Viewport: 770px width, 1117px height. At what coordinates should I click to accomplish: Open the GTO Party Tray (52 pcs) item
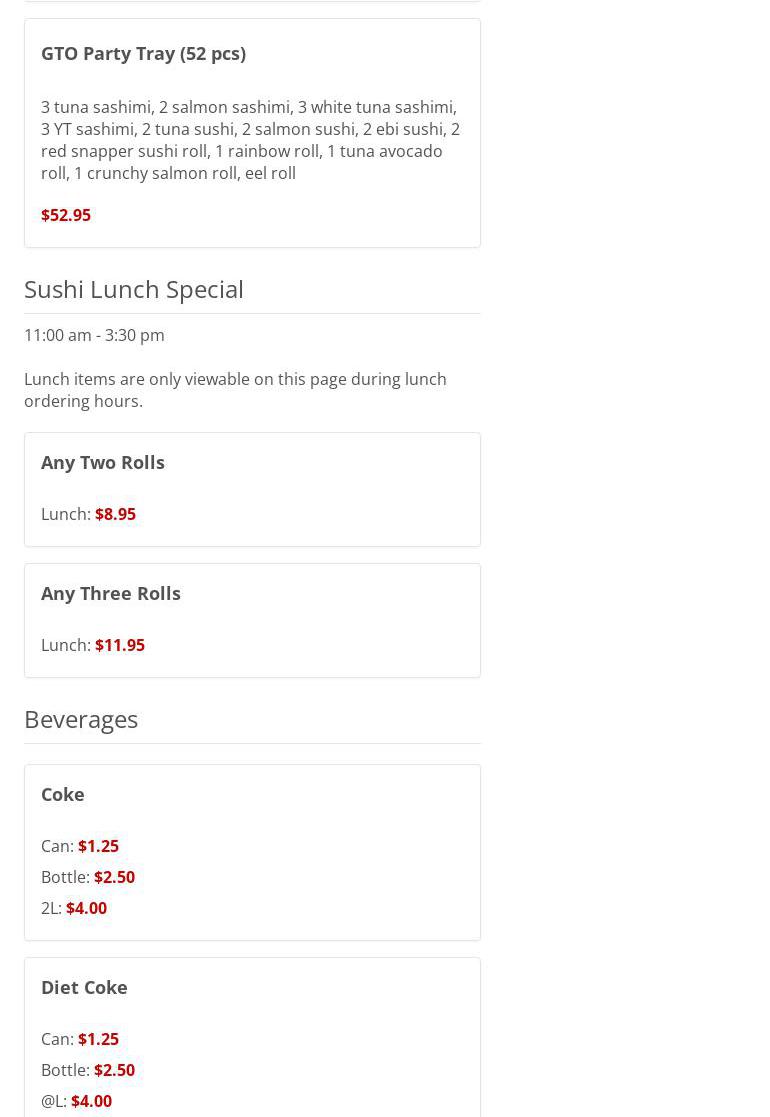click(x=143, y=53)
